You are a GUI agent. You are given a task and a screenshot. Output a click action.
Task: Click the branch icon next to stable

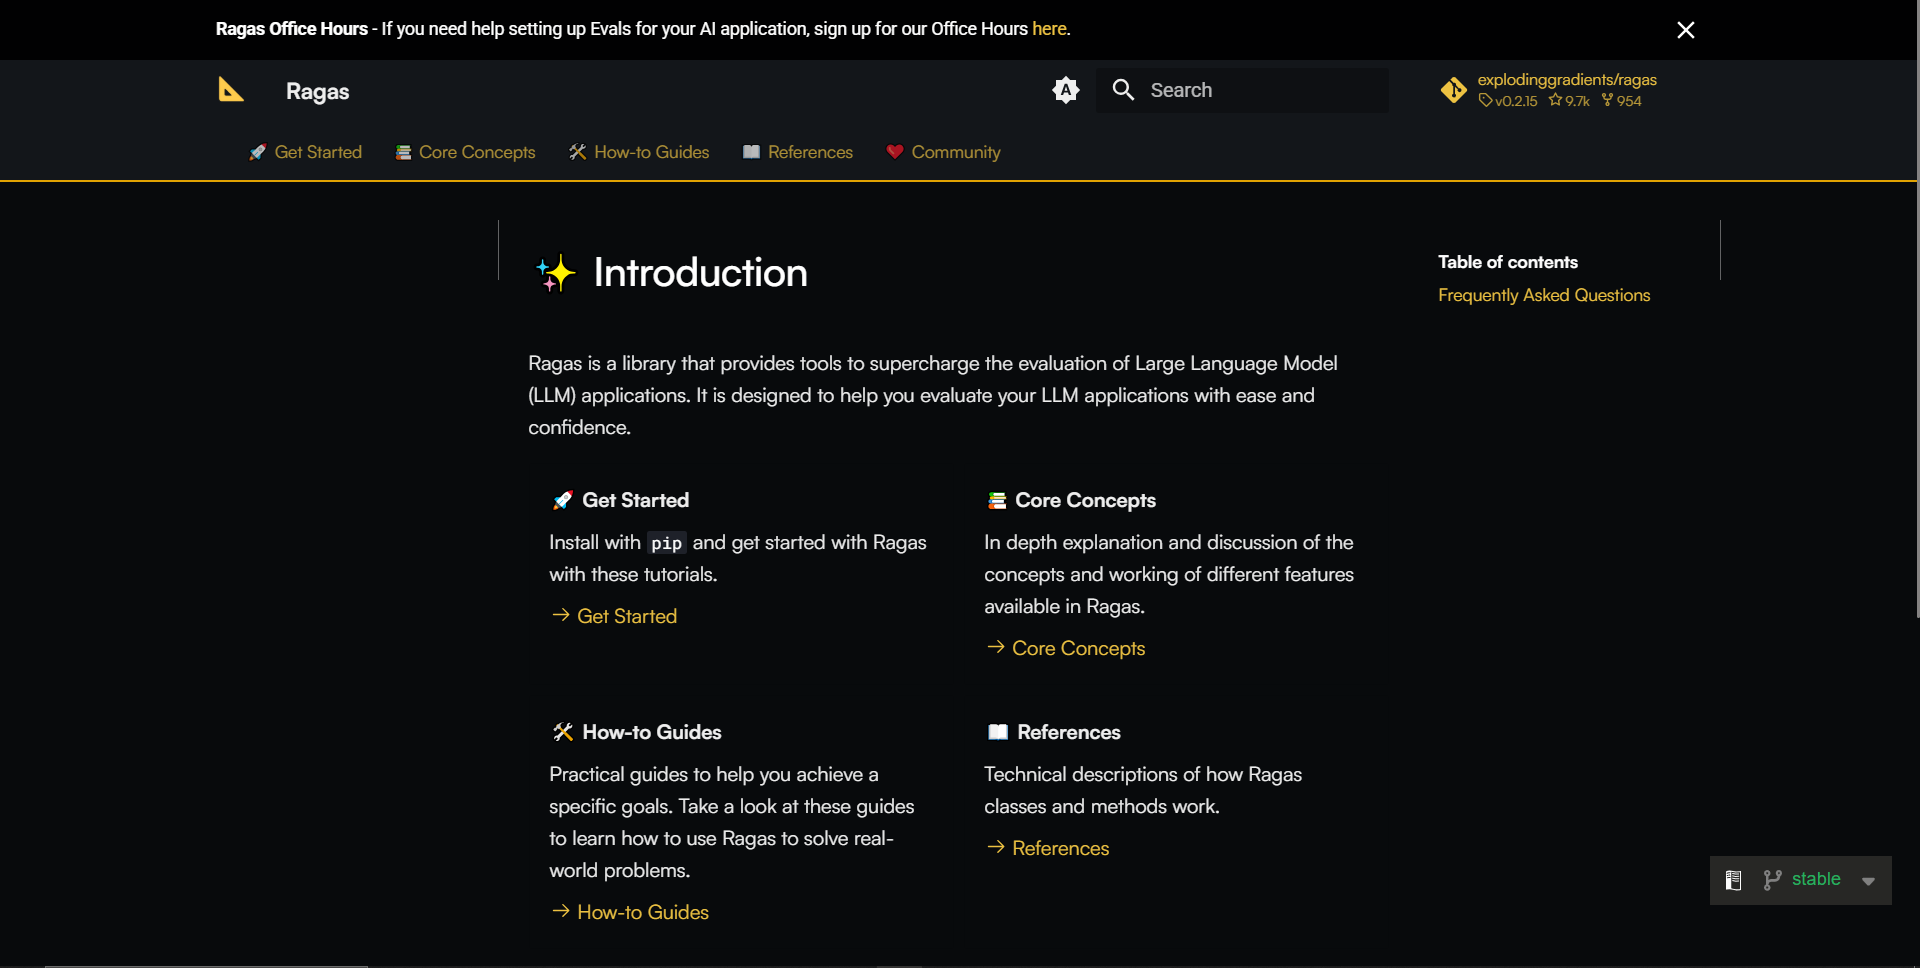pyautogui.click(x=1772, y=880)
